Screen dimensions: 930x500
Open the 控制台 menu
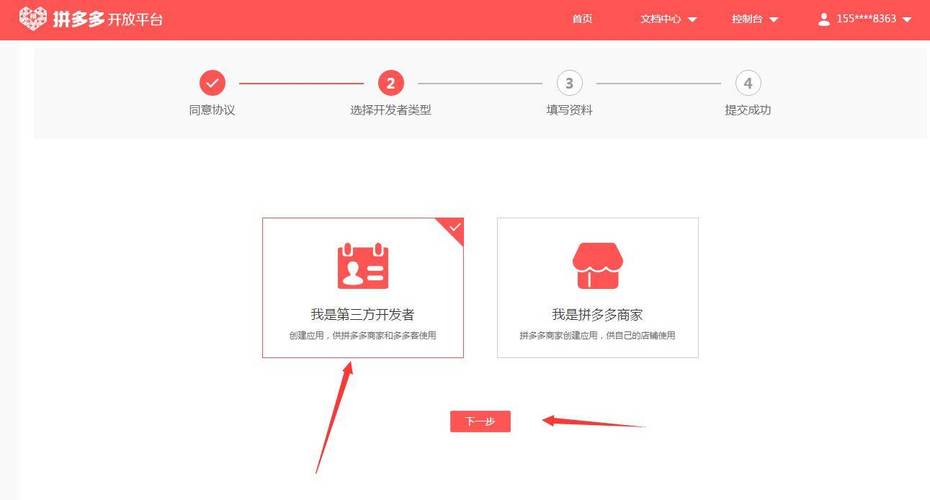(747, 19)
